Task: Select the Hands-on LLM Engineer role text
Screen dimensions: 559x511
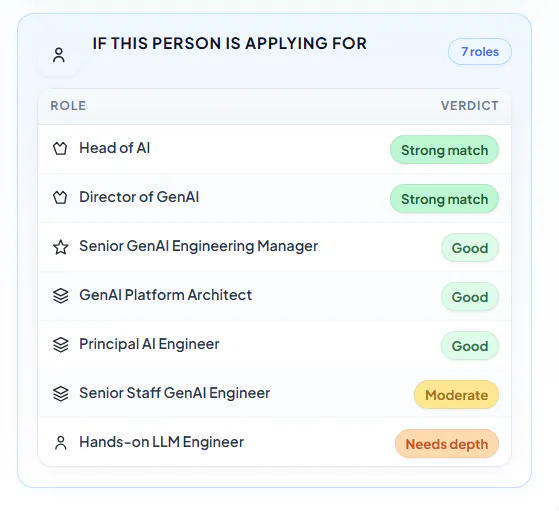Action: tap(161, 442)
